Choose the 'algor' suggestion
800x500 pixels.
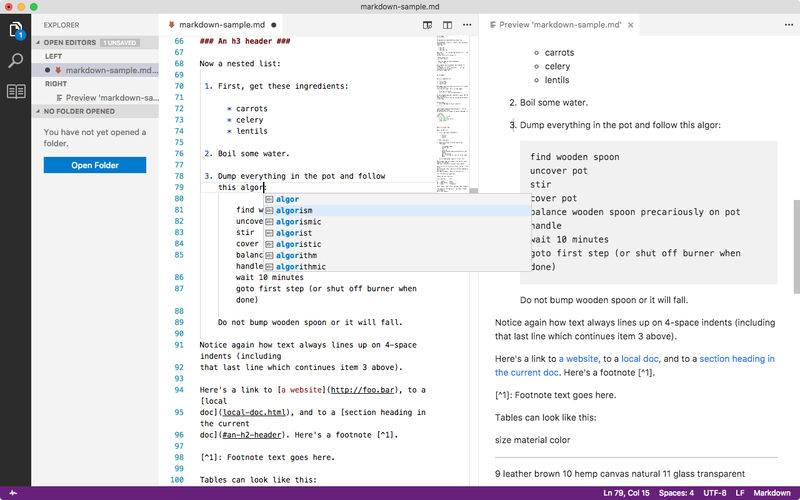(397, 199)
